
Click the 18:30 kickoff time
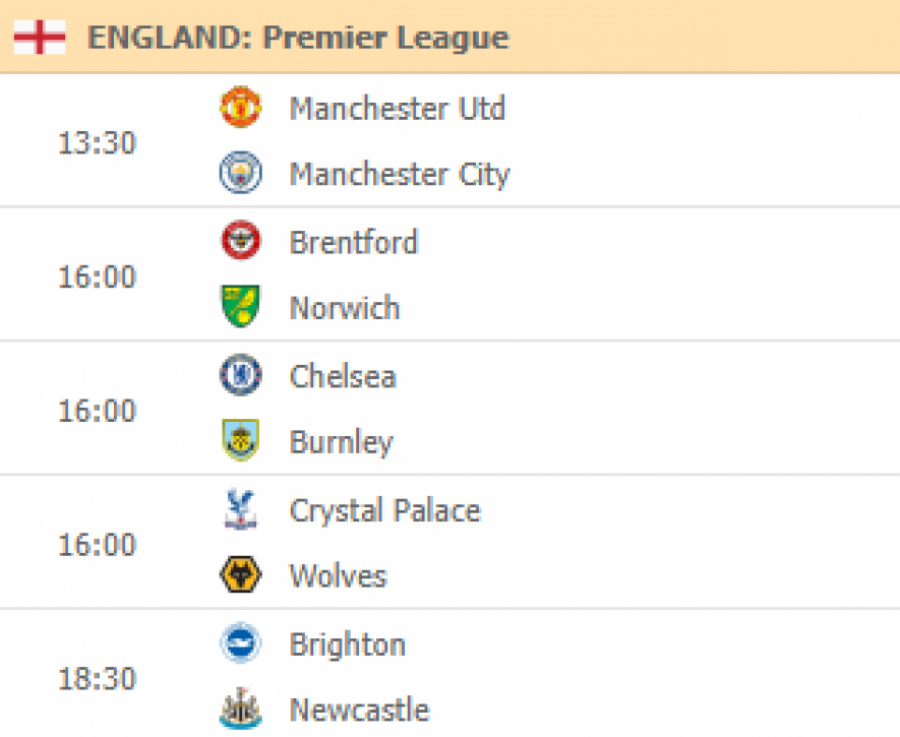click(97, 678)
